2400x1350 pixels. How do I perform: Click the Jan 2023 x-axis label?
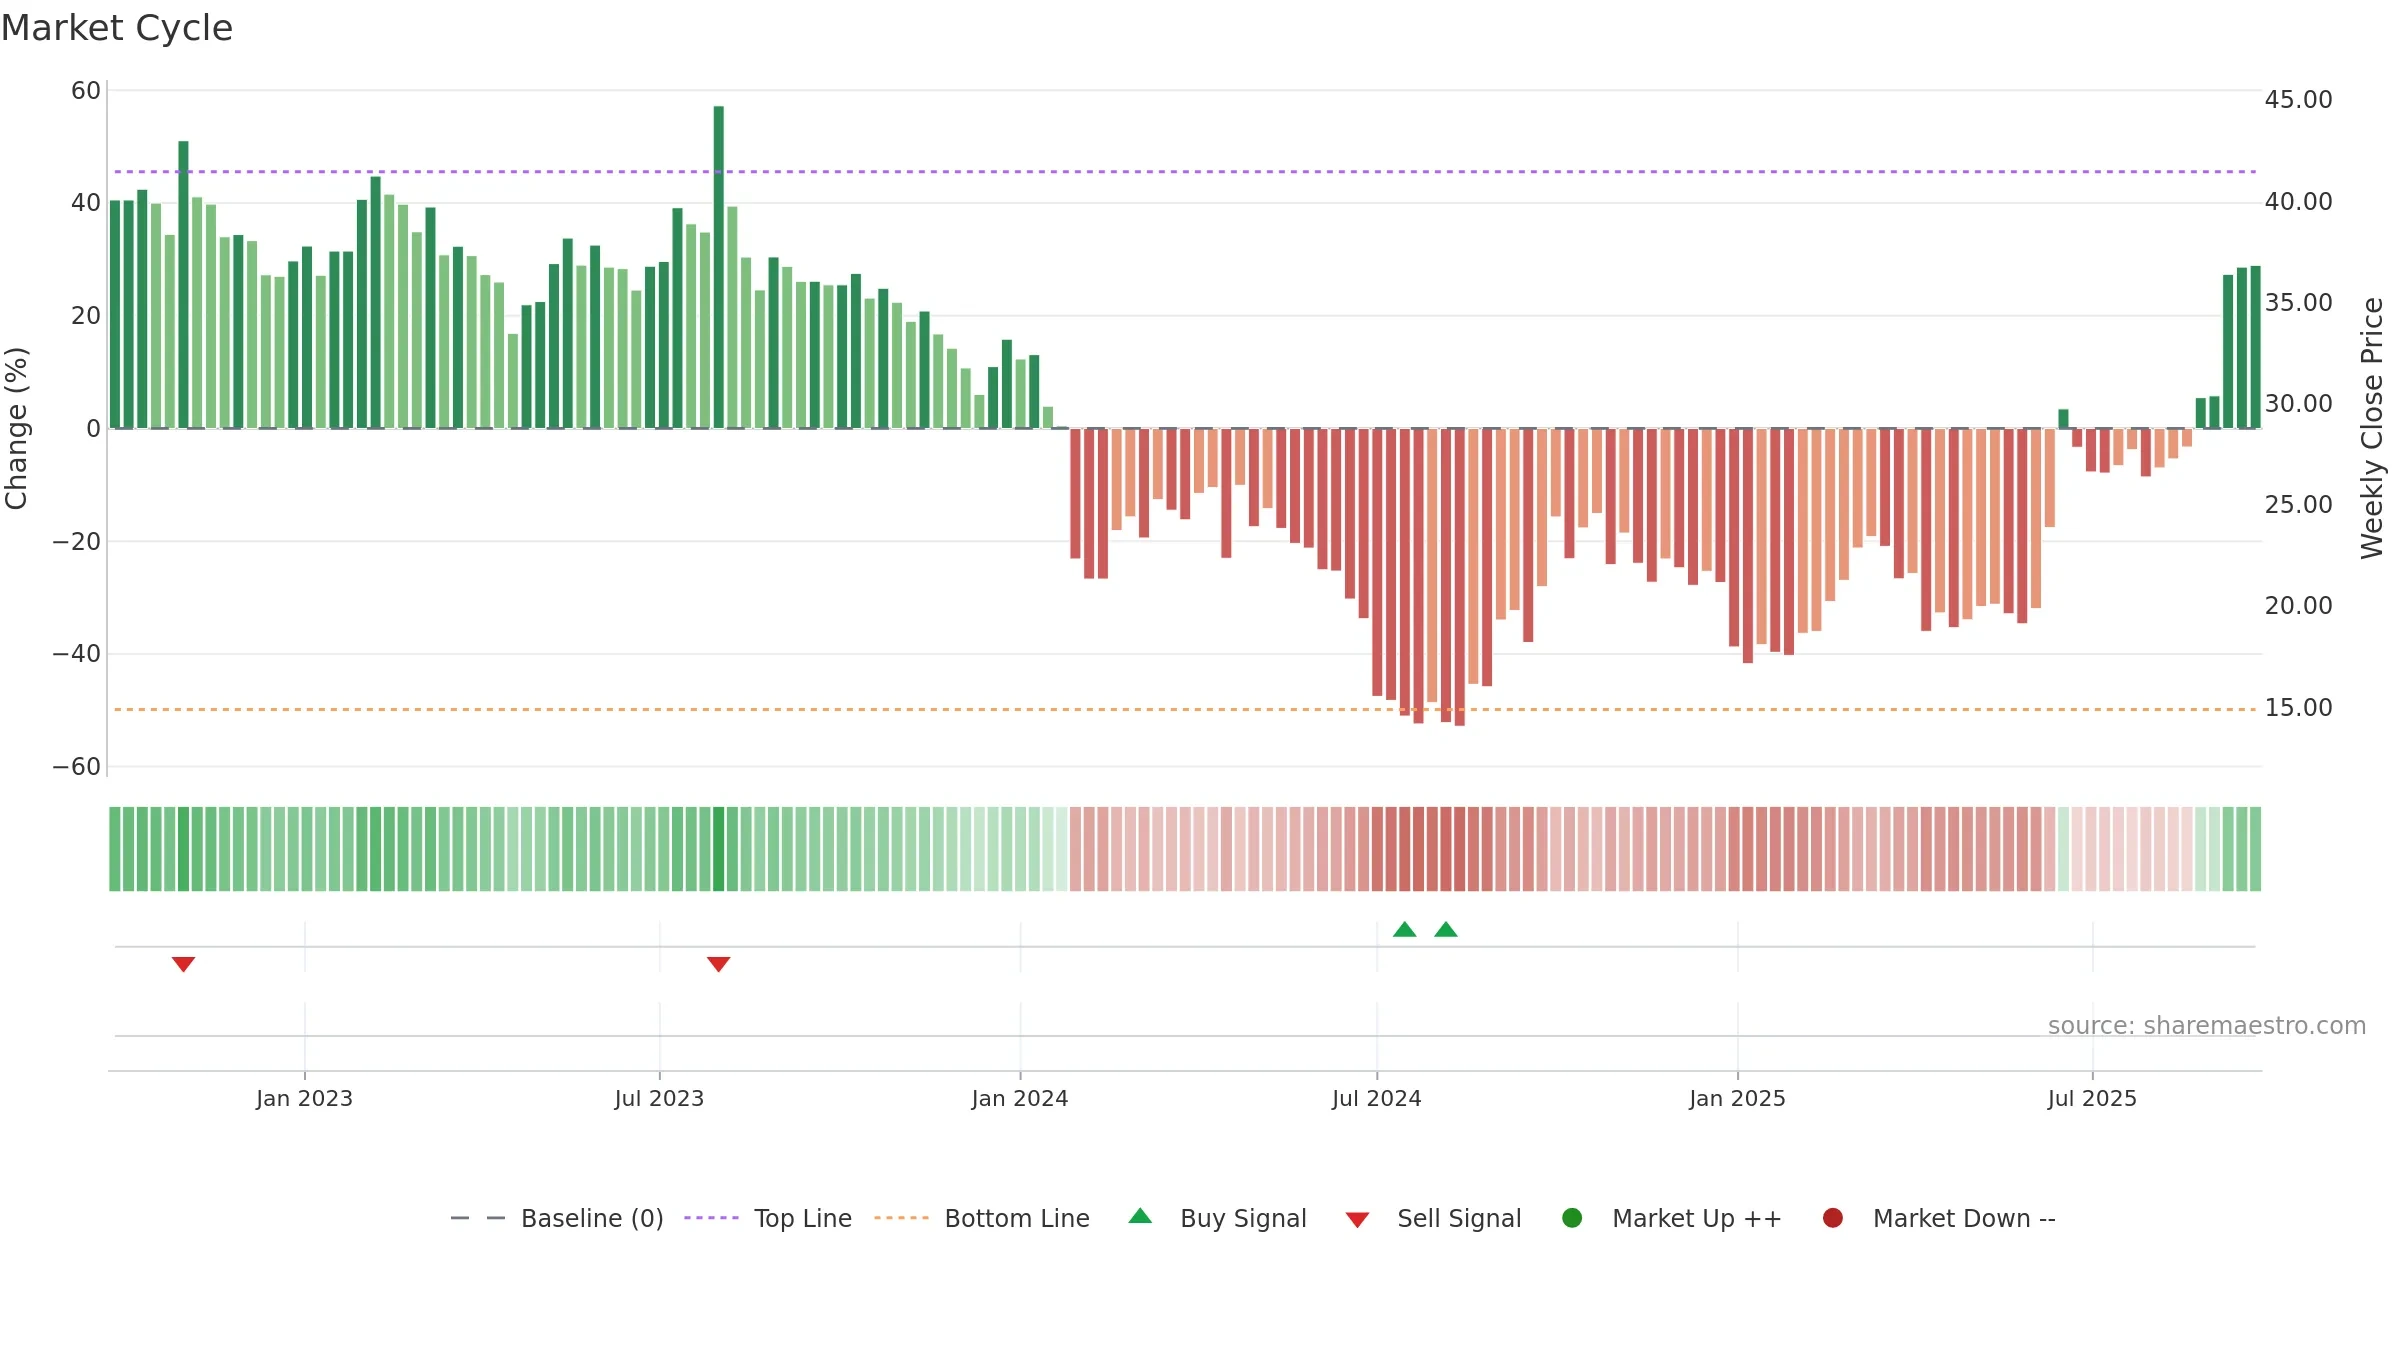(x=304, y=1099)
